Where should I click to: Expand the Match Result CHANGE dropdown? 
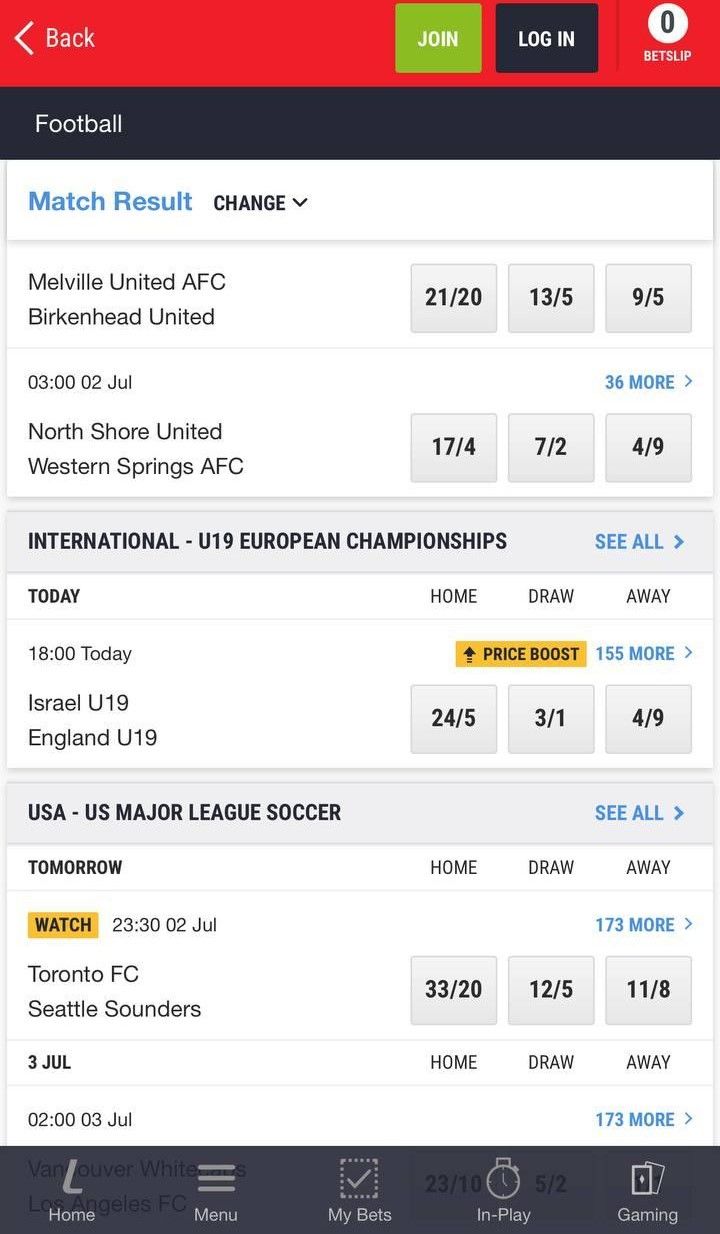tap(260, 203)
